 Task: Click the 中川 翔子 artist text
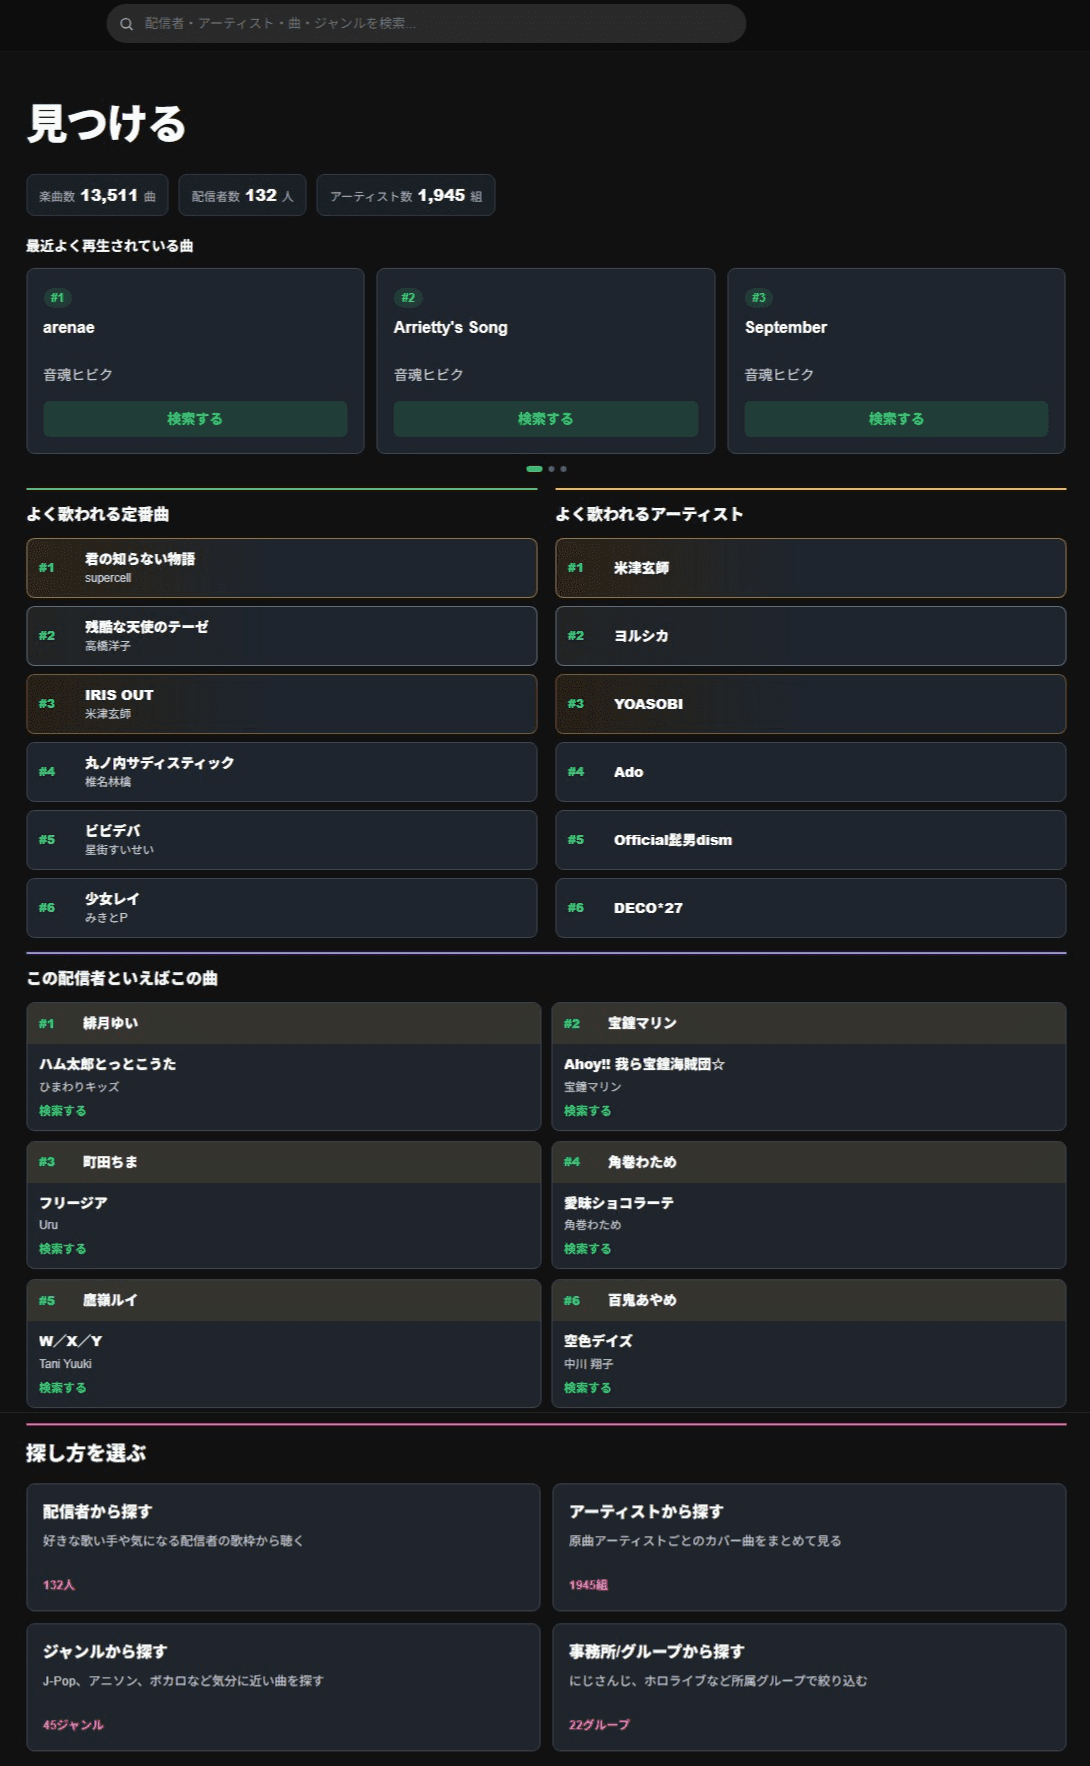(588, 1364)
